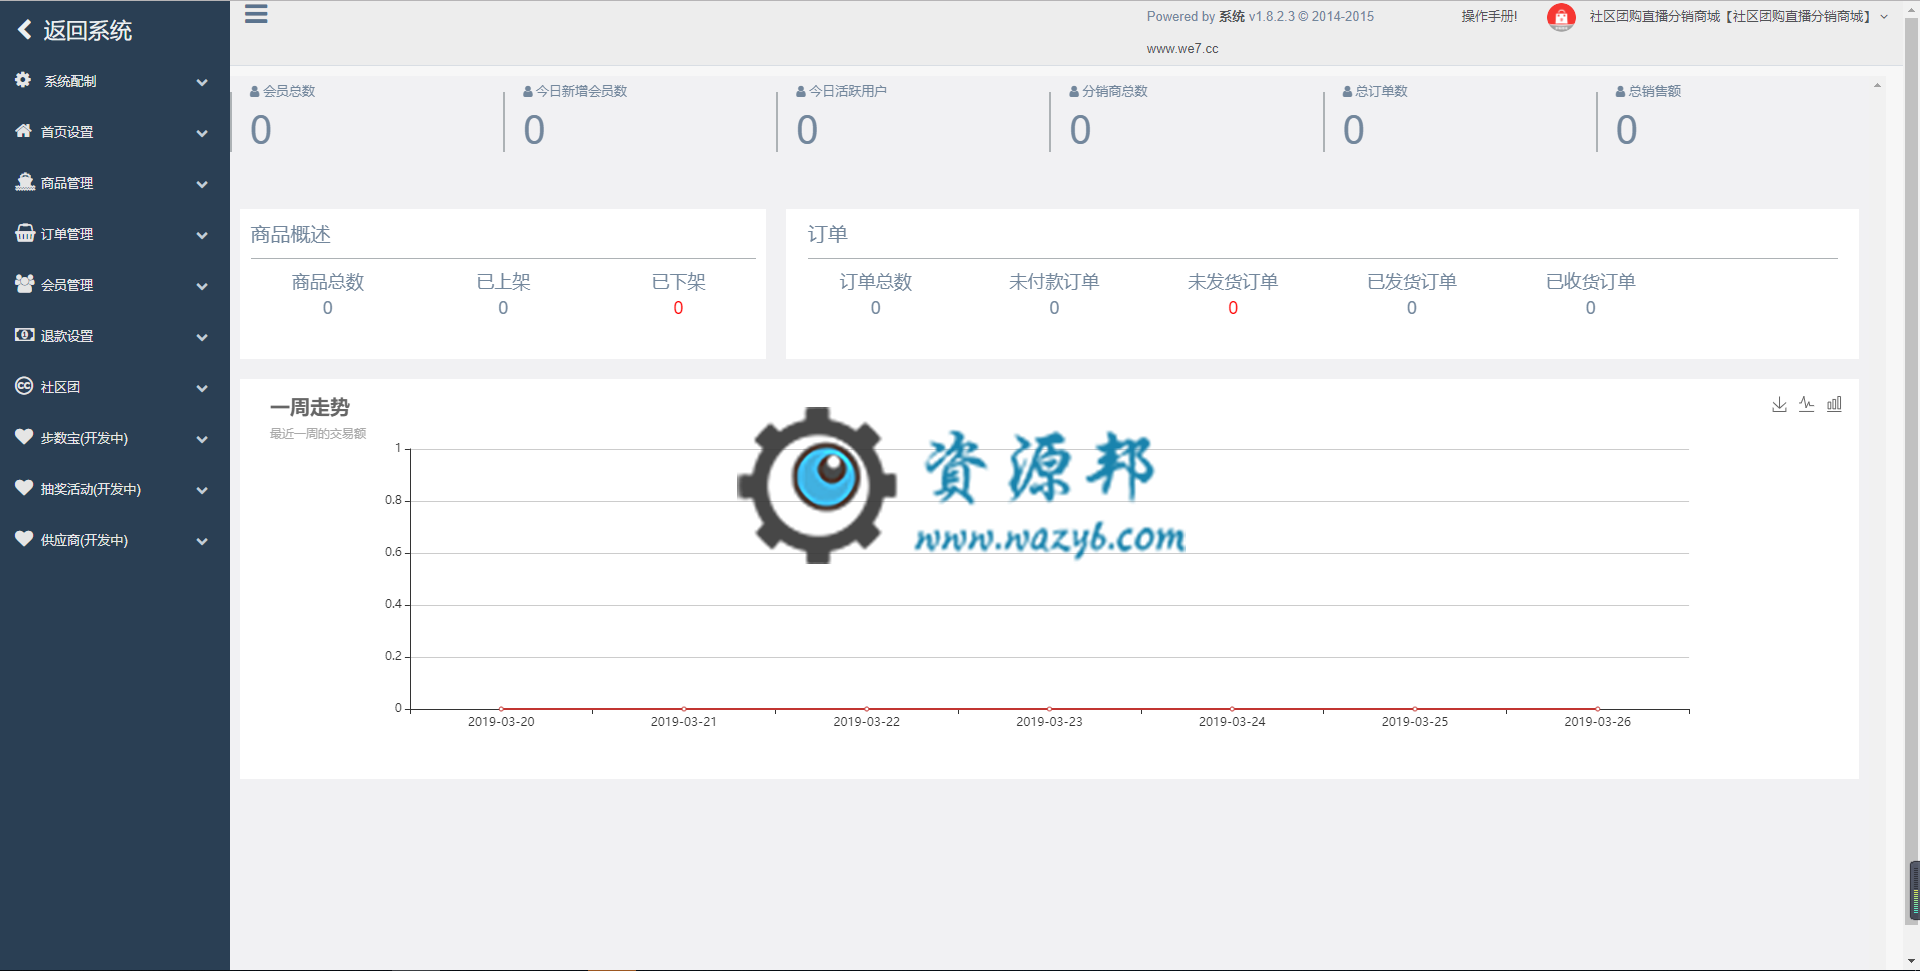
Task: Click 已上架 label
Action: [x=503, y=282]
